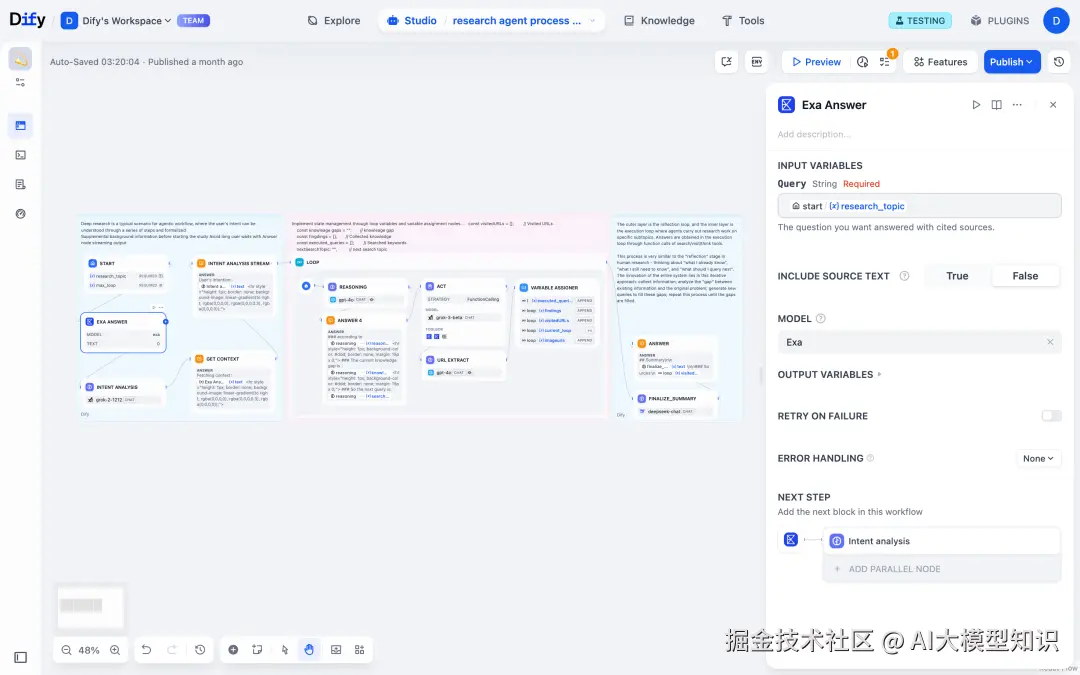The image size is (1080, 675).
Task: Click the TESTING environment badge
Action: click(920, 21)
